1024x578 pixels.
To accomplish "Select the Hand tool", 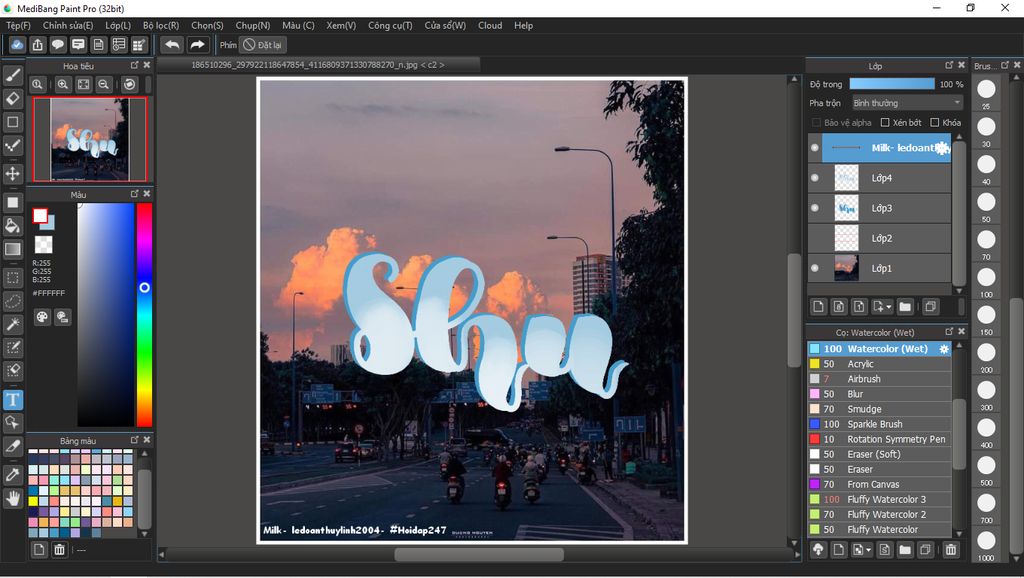I will [12, 499].
